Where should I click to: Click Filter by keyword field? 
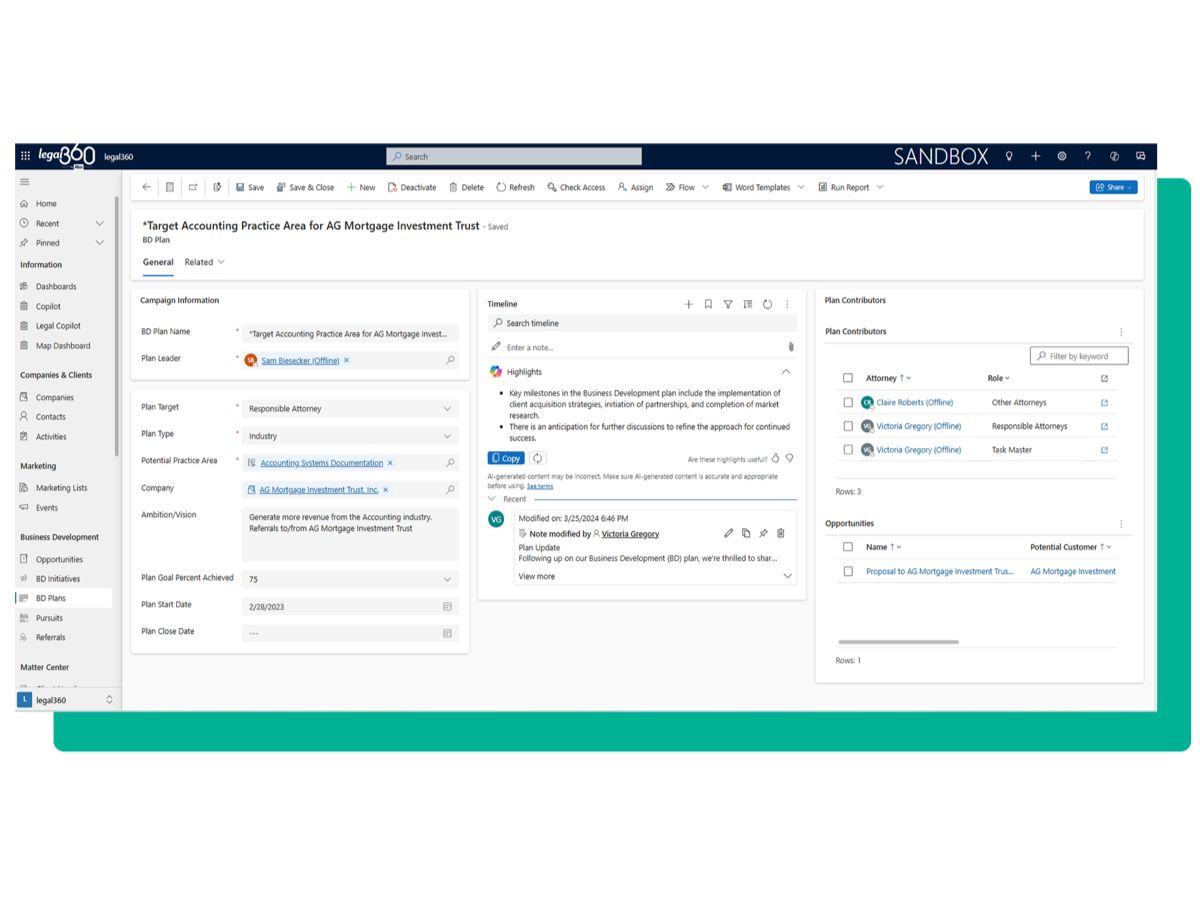[x=1079, y=356]
